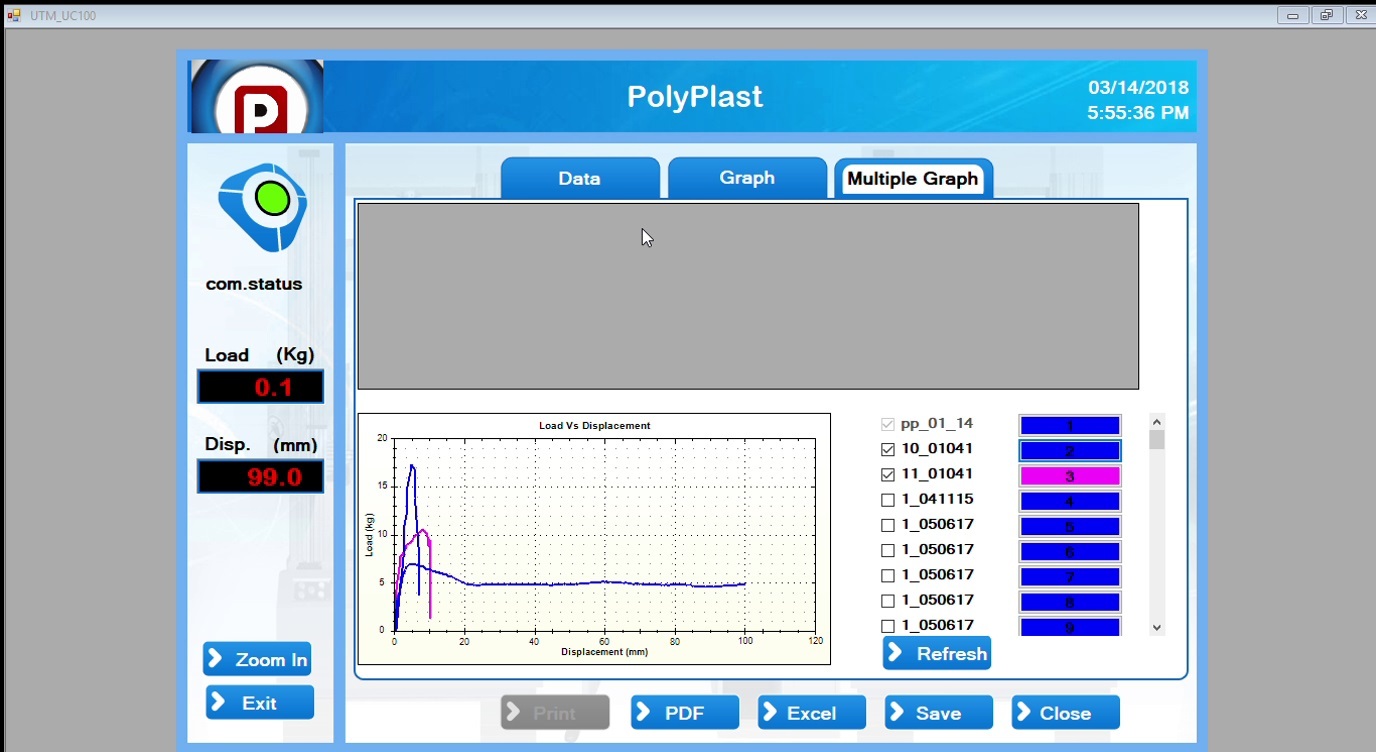The image size is (1376, 752).
Task: Click the UTM_UC100 window title icon
Action: click(x=14, y=15)
